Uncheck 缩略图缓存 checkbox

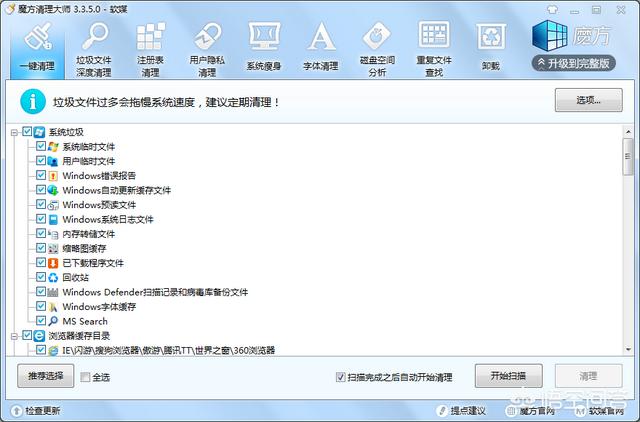40,248
